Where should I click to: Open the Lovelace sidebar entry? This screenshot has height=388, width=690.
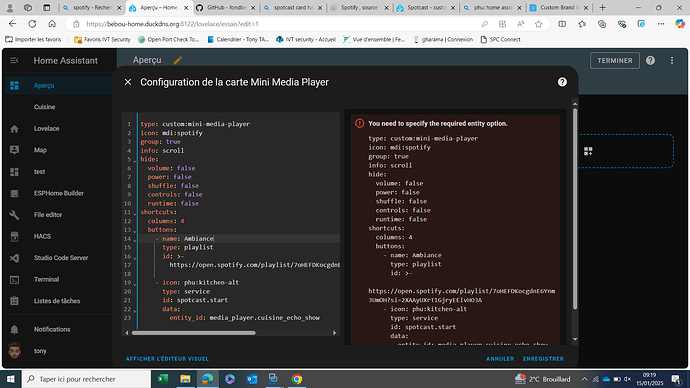pos(57,128)
